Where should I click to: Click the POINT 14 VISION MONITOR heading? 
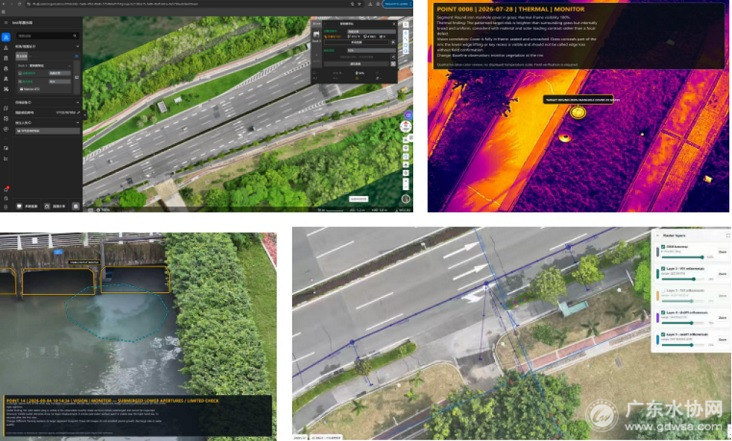[112, 400]
